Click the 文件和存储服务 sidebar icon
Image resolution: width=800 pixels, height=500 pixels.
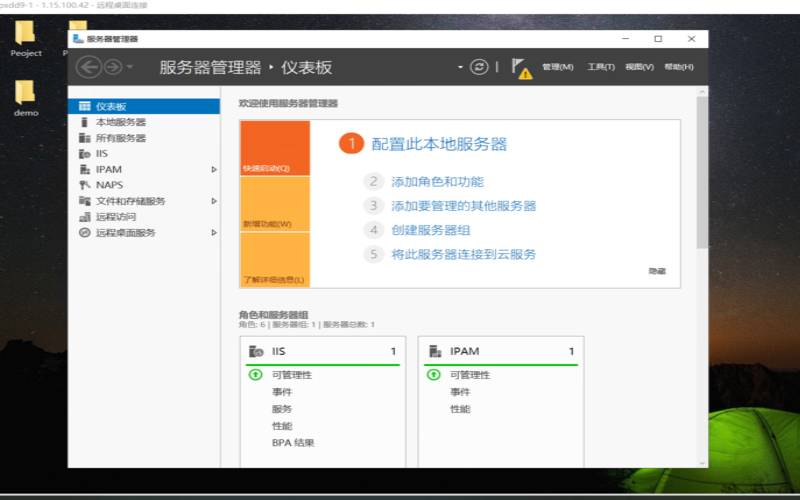pos(85,201)
